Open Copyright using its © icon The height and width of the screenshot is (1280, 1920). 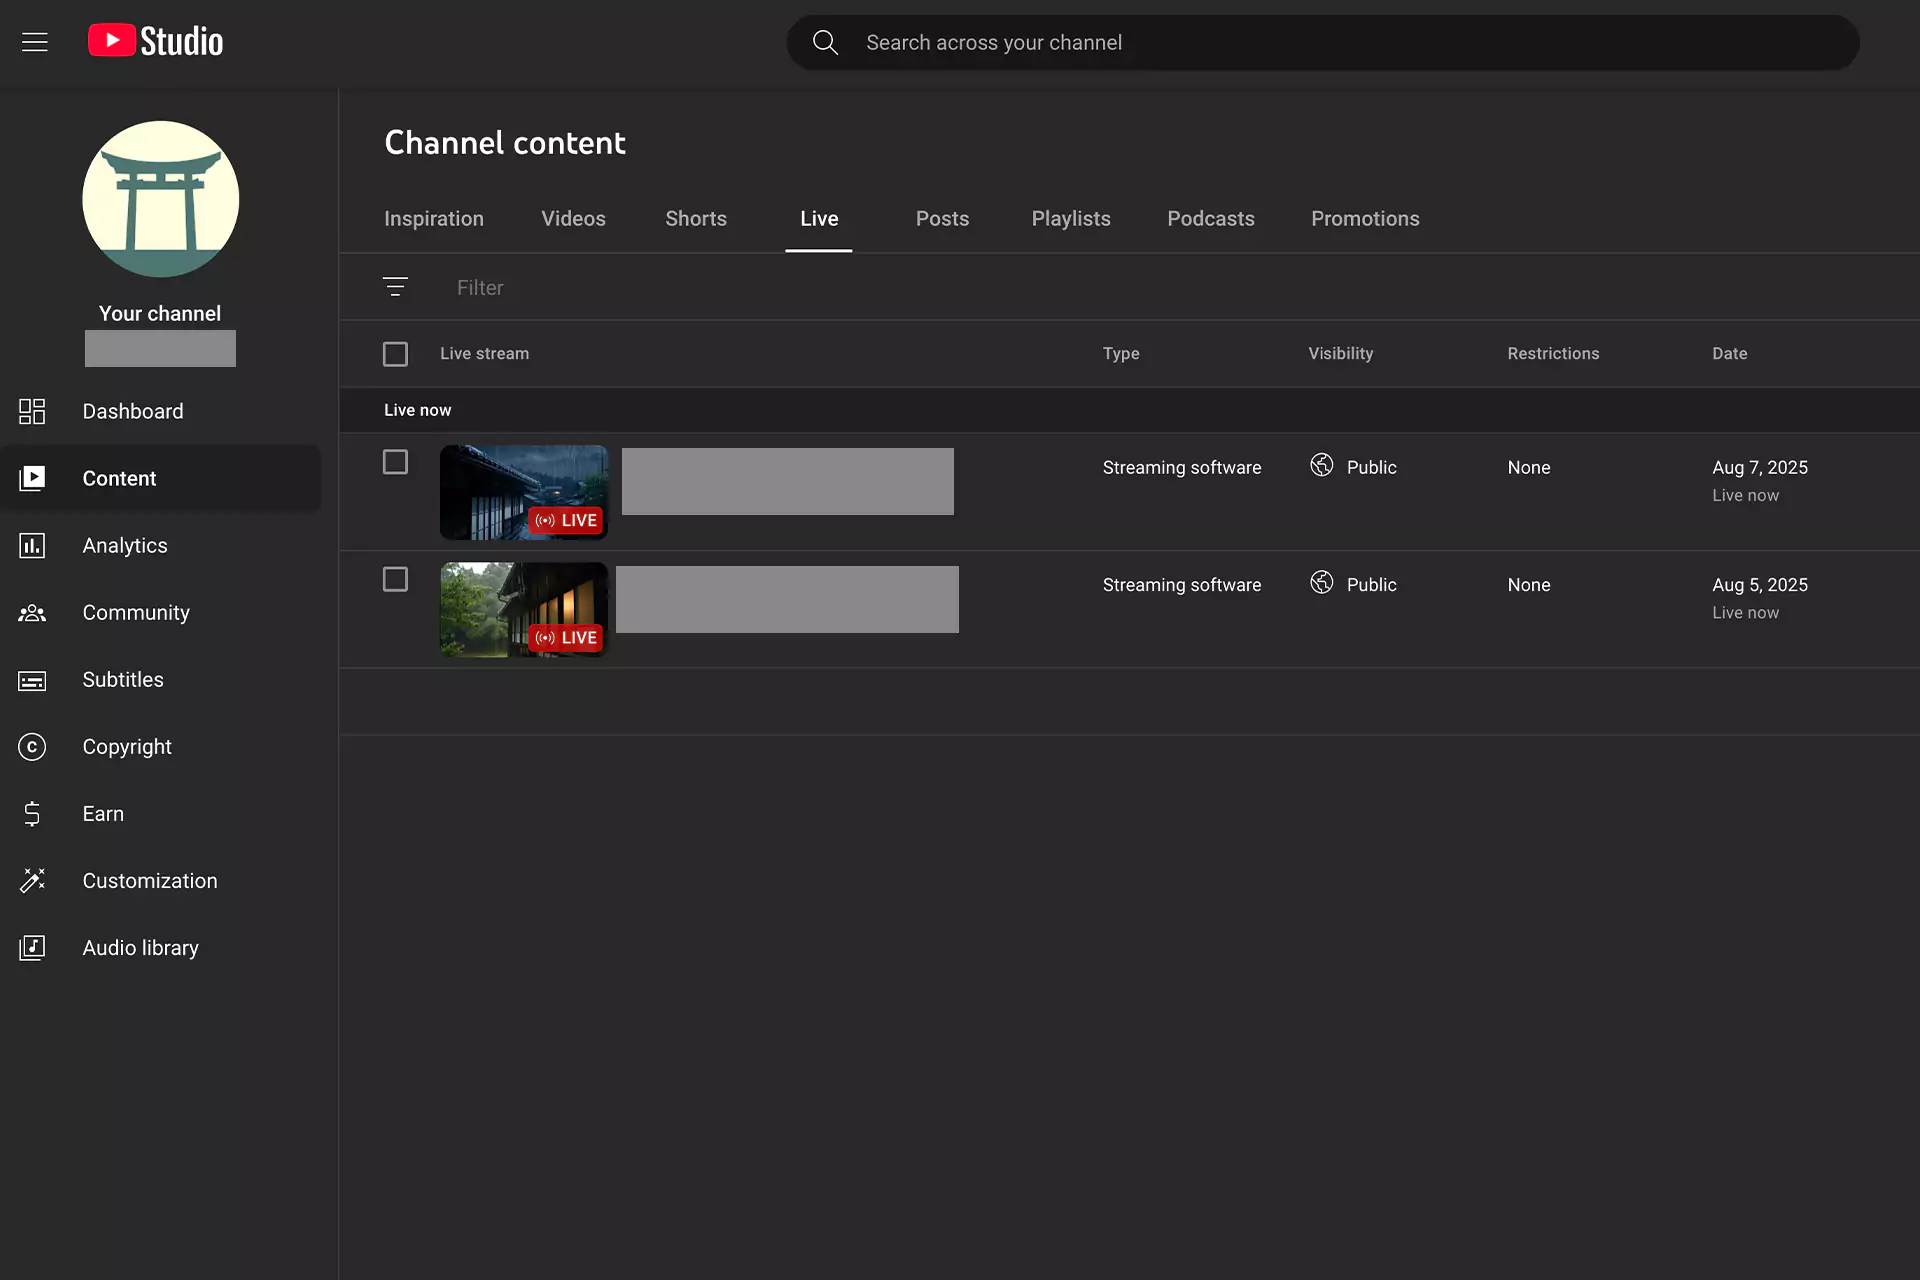(32, 747)
